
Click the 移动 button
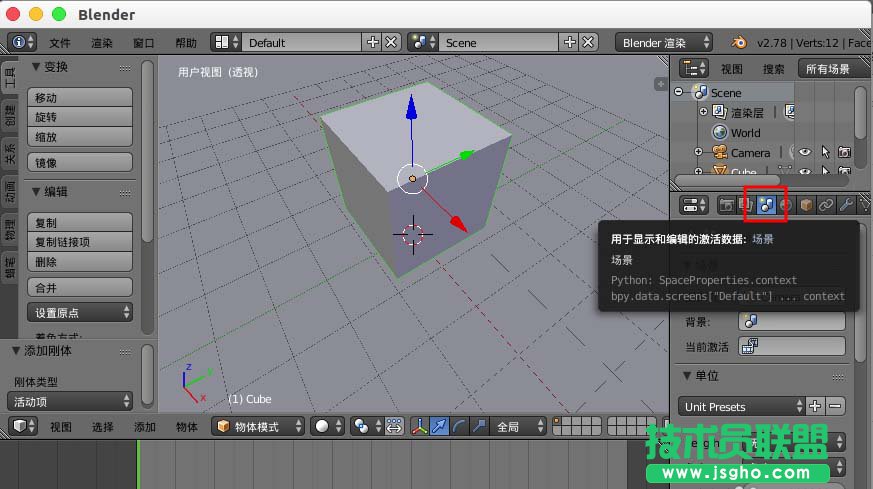tap(80, 97)
